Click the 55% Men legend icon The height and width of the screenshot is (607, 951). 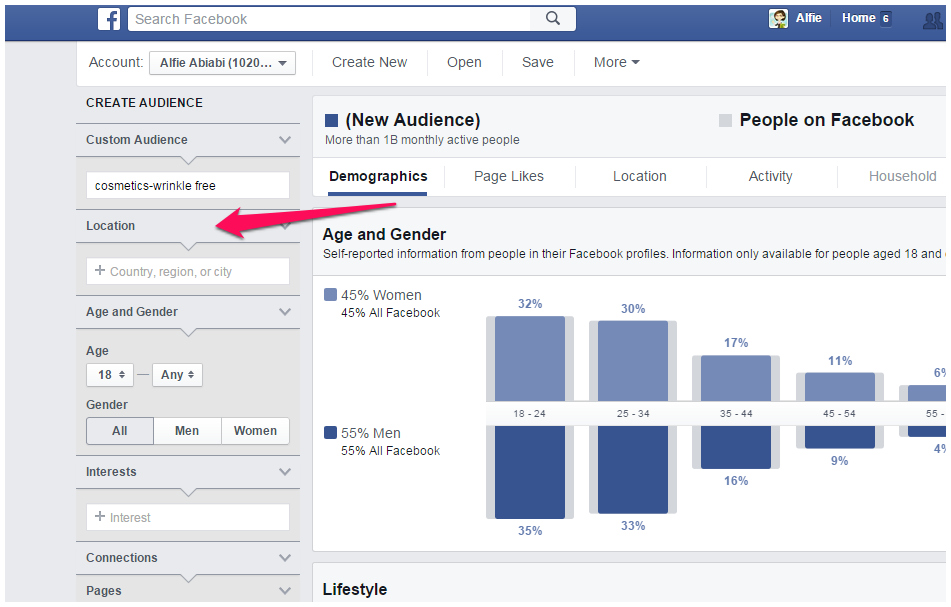(x=330, y=433)
